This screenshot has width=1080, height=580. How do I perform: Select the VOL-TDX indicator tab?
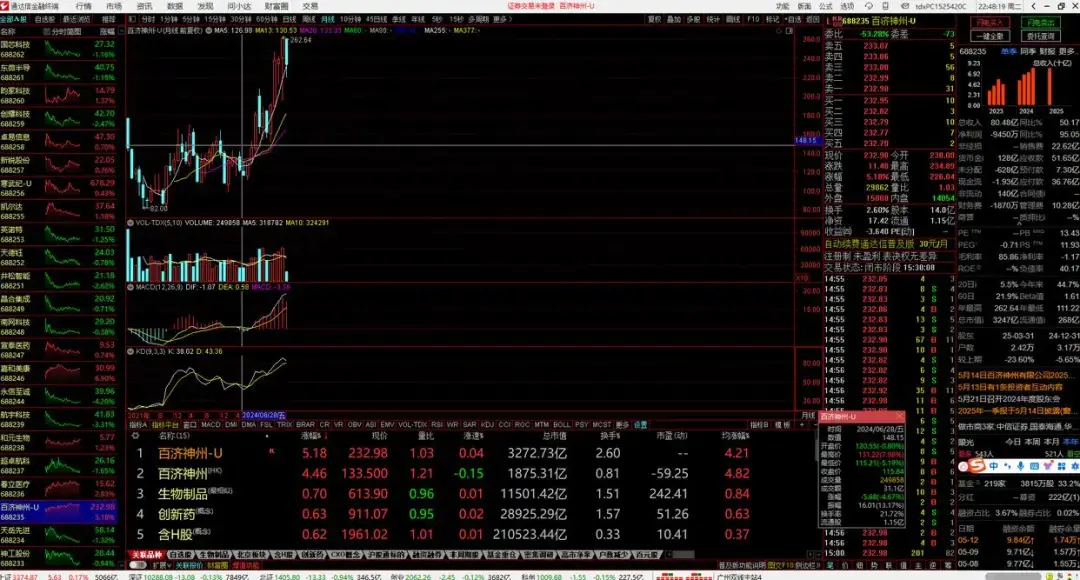click(x=412, y=424)
